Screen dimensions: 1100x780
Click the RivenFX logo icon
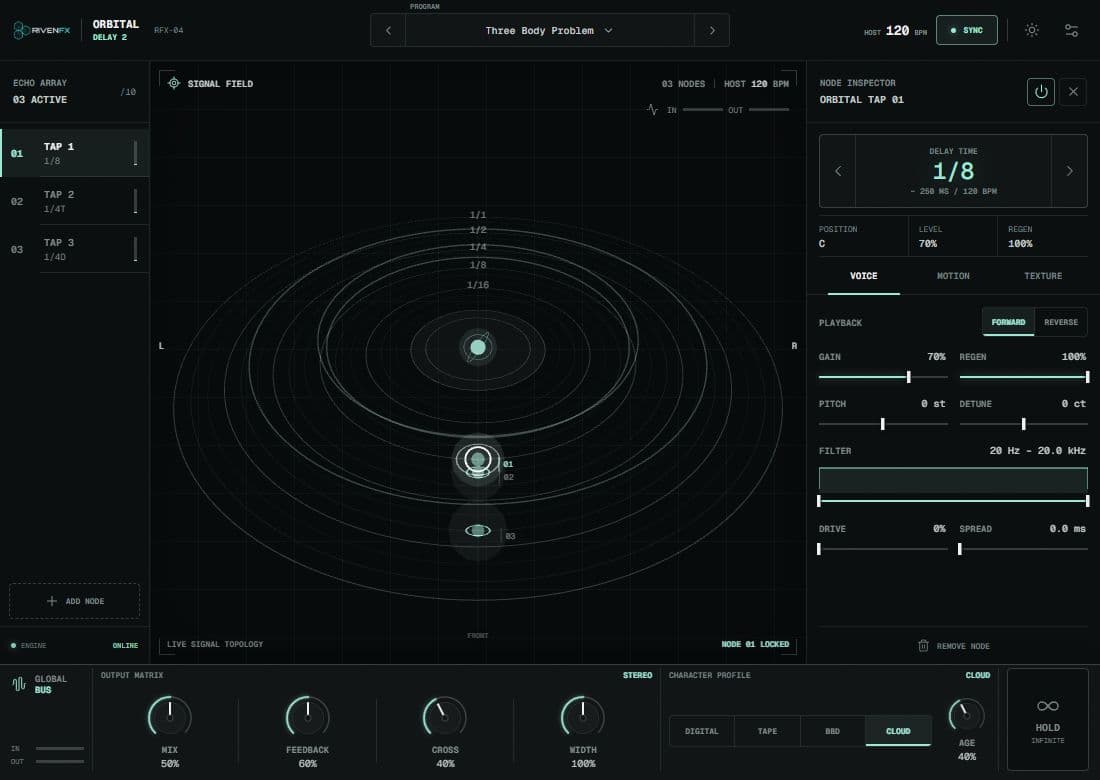pyautogui.click(x=22, y=30)
